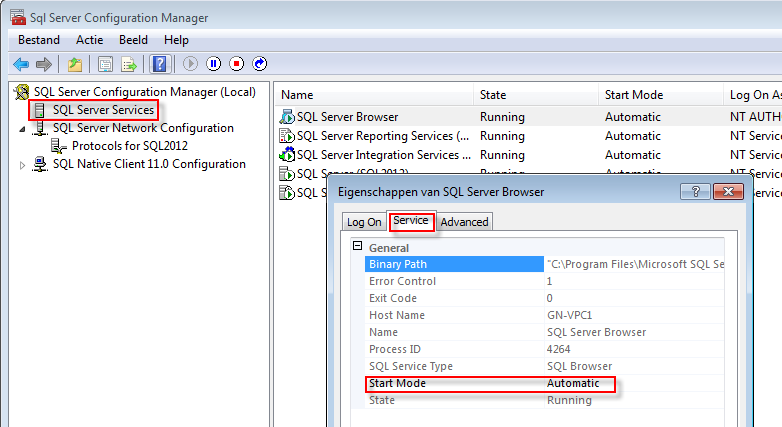Select the Error Control property row
782x427 pixels.
(545, 281)
